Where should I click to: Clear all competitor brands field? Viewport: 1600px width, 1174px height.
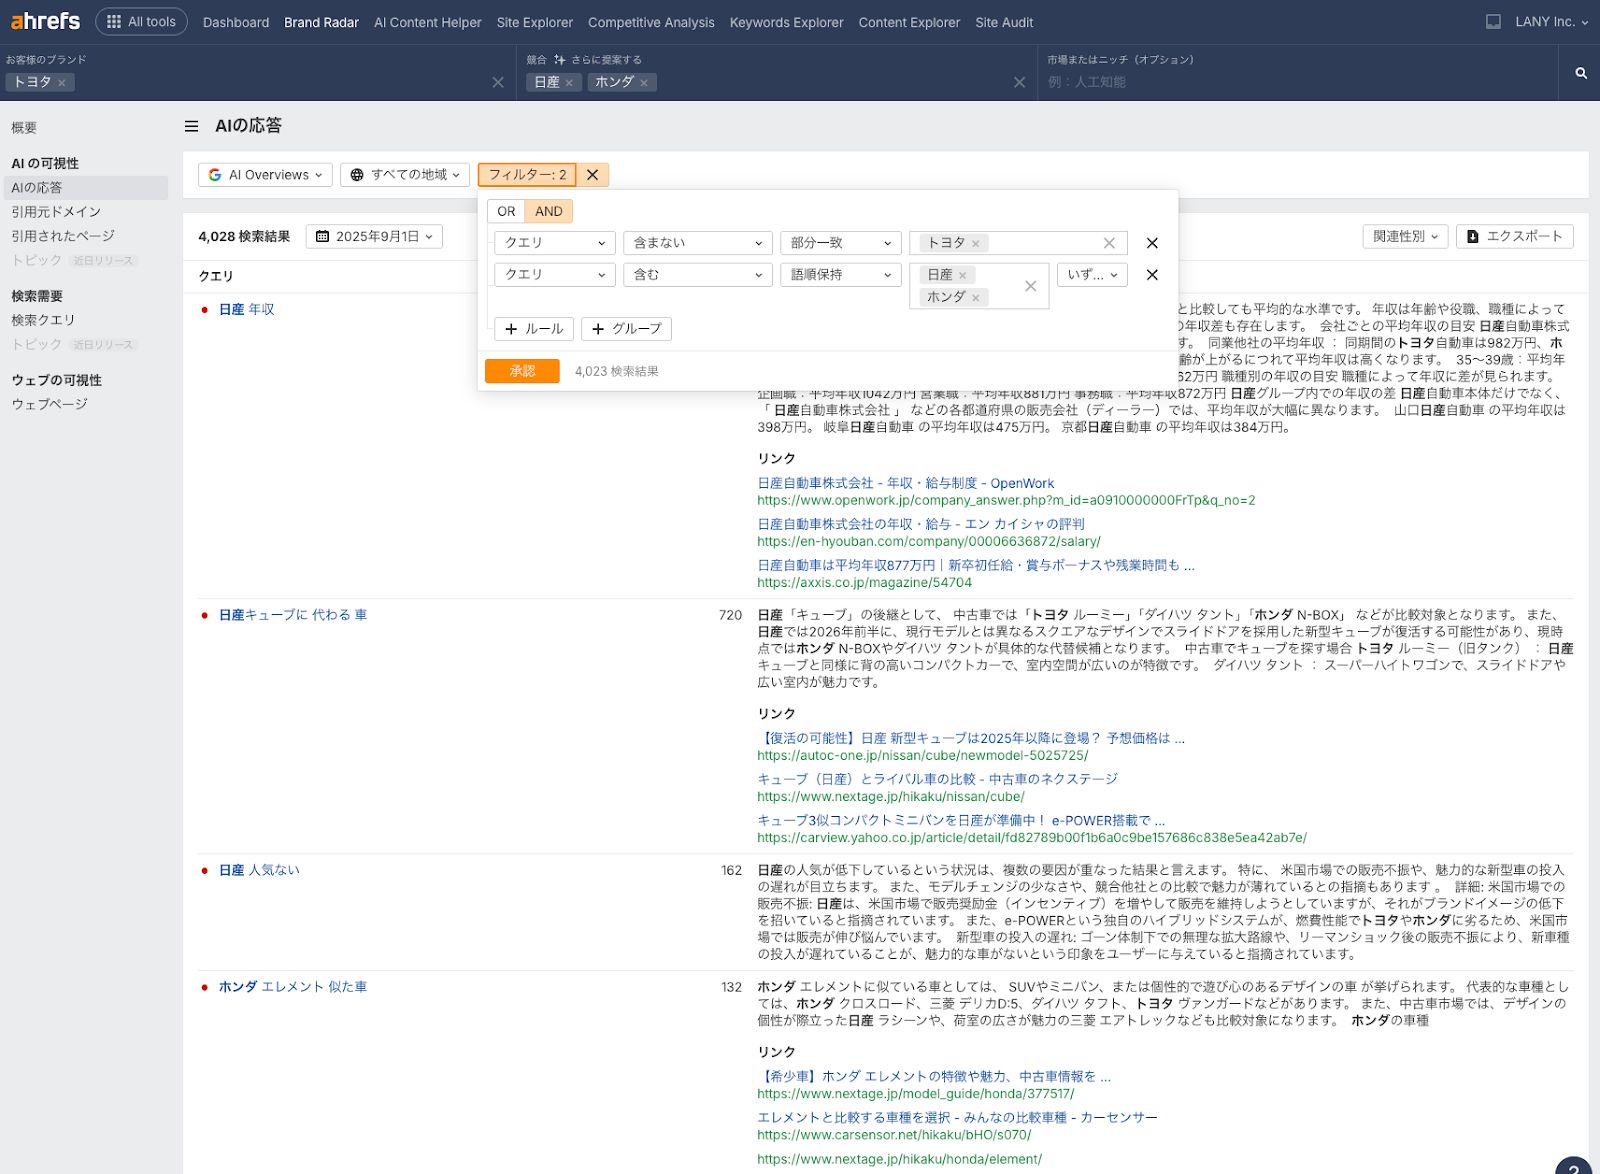pyautogui.click(x=1019, y=82)
